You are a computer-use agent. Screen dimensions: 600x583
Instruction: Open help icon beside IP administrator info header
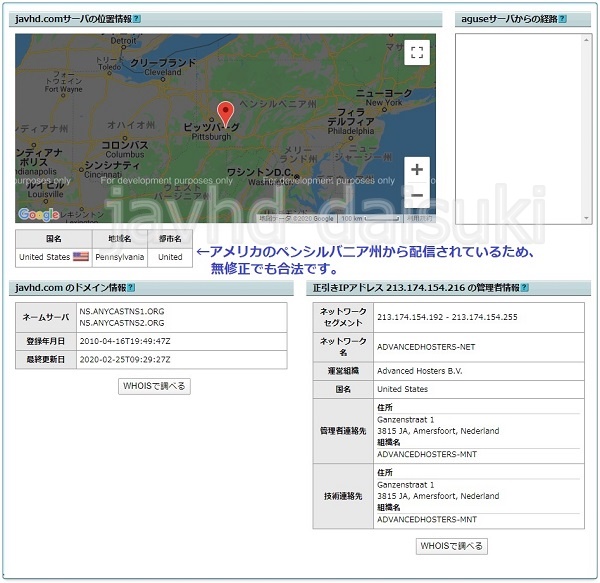pyautogui.click(x=525, y=287)
